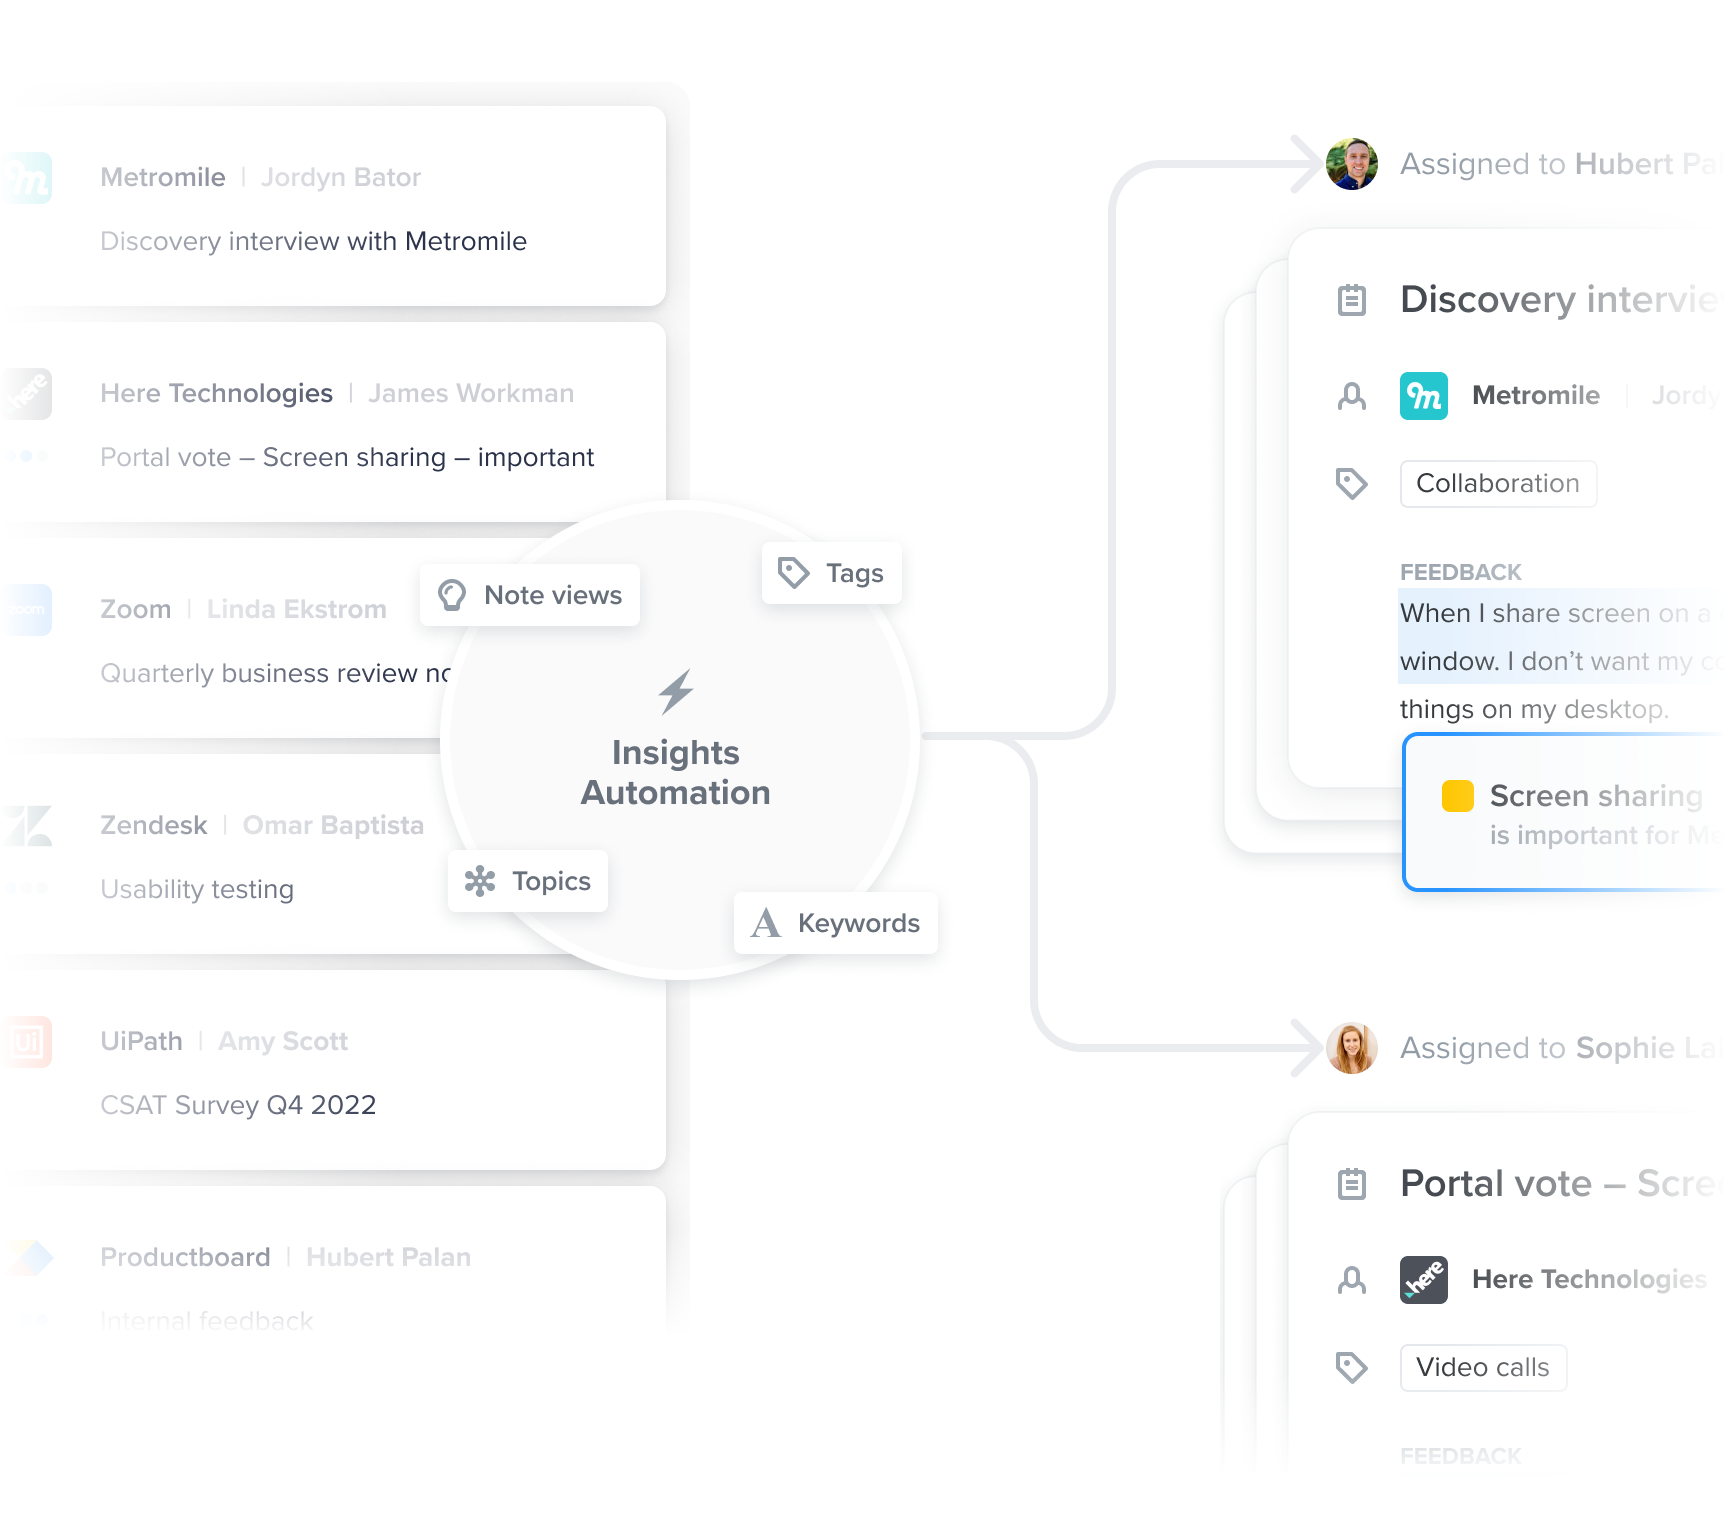
Task: Click the Discovery interview card title
Action: tap(1560, 300)
